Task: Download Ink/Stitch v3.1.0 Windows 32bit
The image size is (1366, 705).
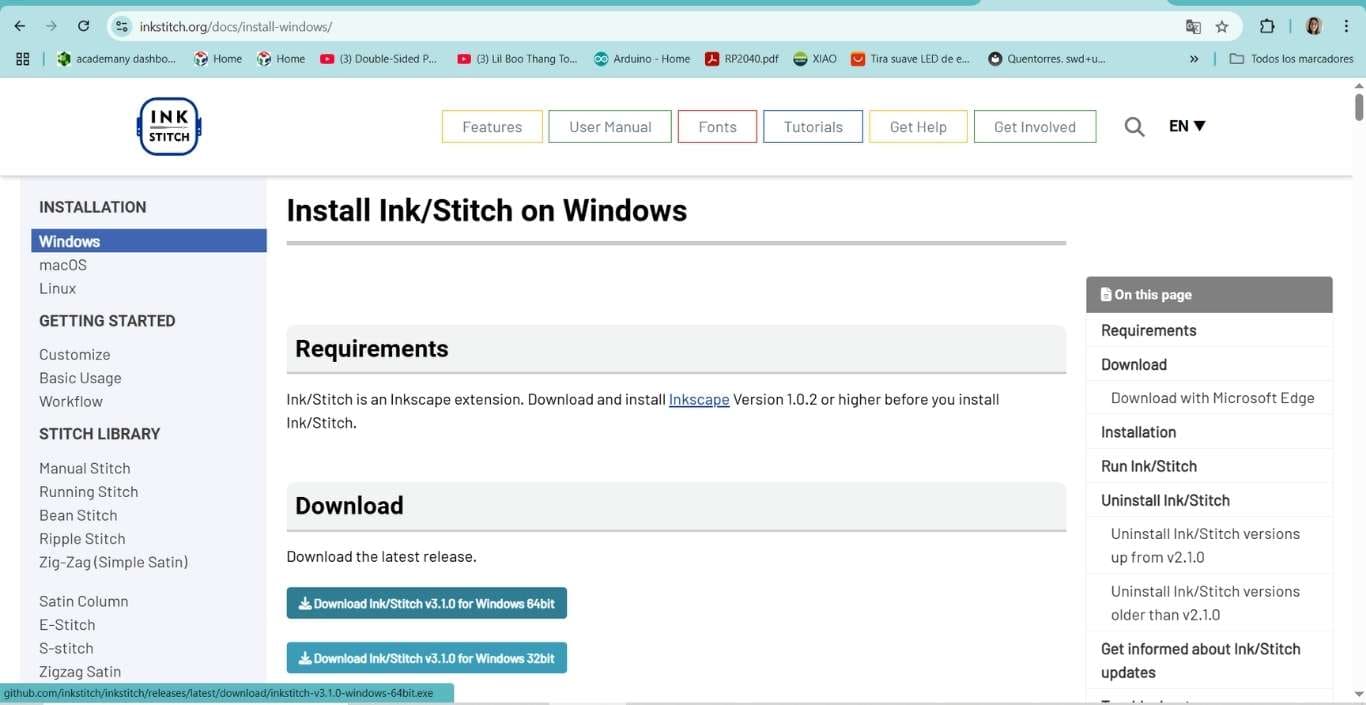Action: pyautogui.click(x=427, y=658)
